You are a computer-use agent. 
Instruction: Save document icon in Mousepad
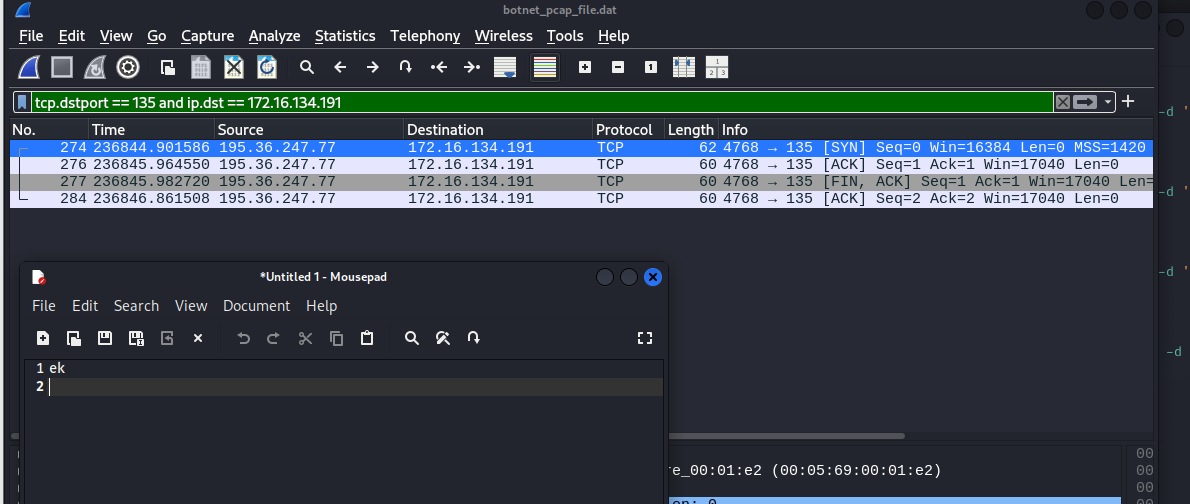point(105,338)
